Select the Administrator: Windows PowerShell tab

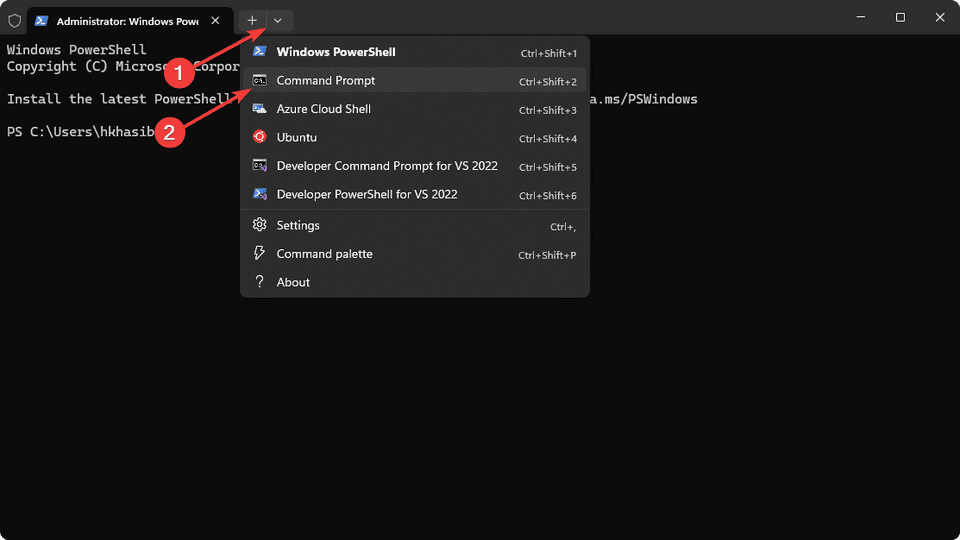(130, 21)
